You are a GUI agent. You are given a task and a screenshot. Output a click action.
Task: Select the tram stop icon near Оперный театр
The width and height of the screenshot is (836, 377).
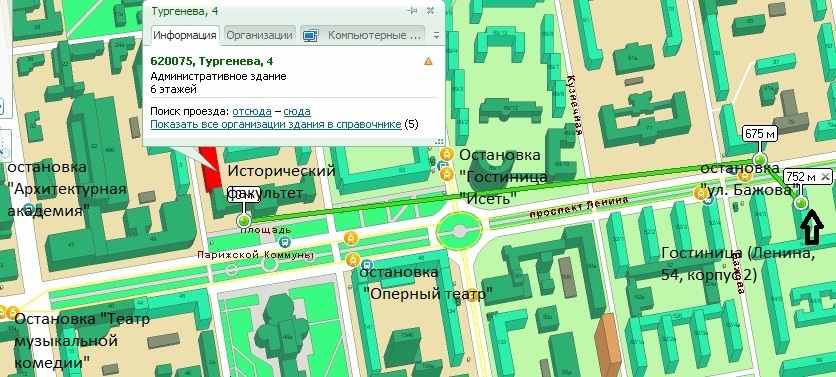(367, 264)
